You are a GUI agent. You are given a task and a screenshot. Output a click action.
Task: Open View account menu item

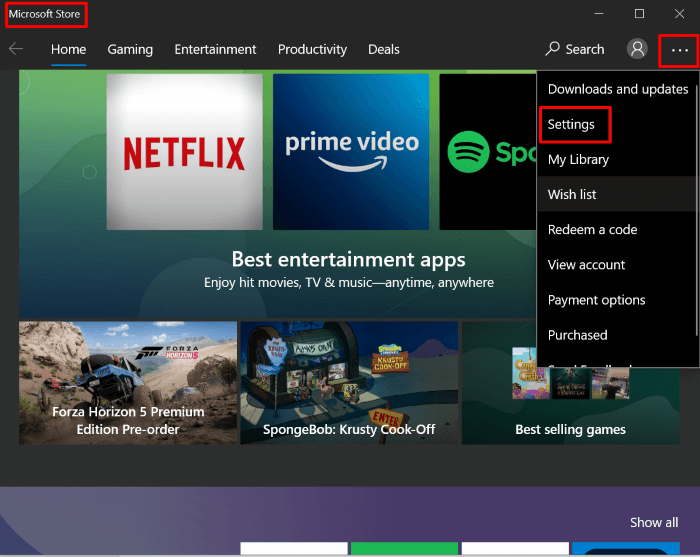(617, 265)
